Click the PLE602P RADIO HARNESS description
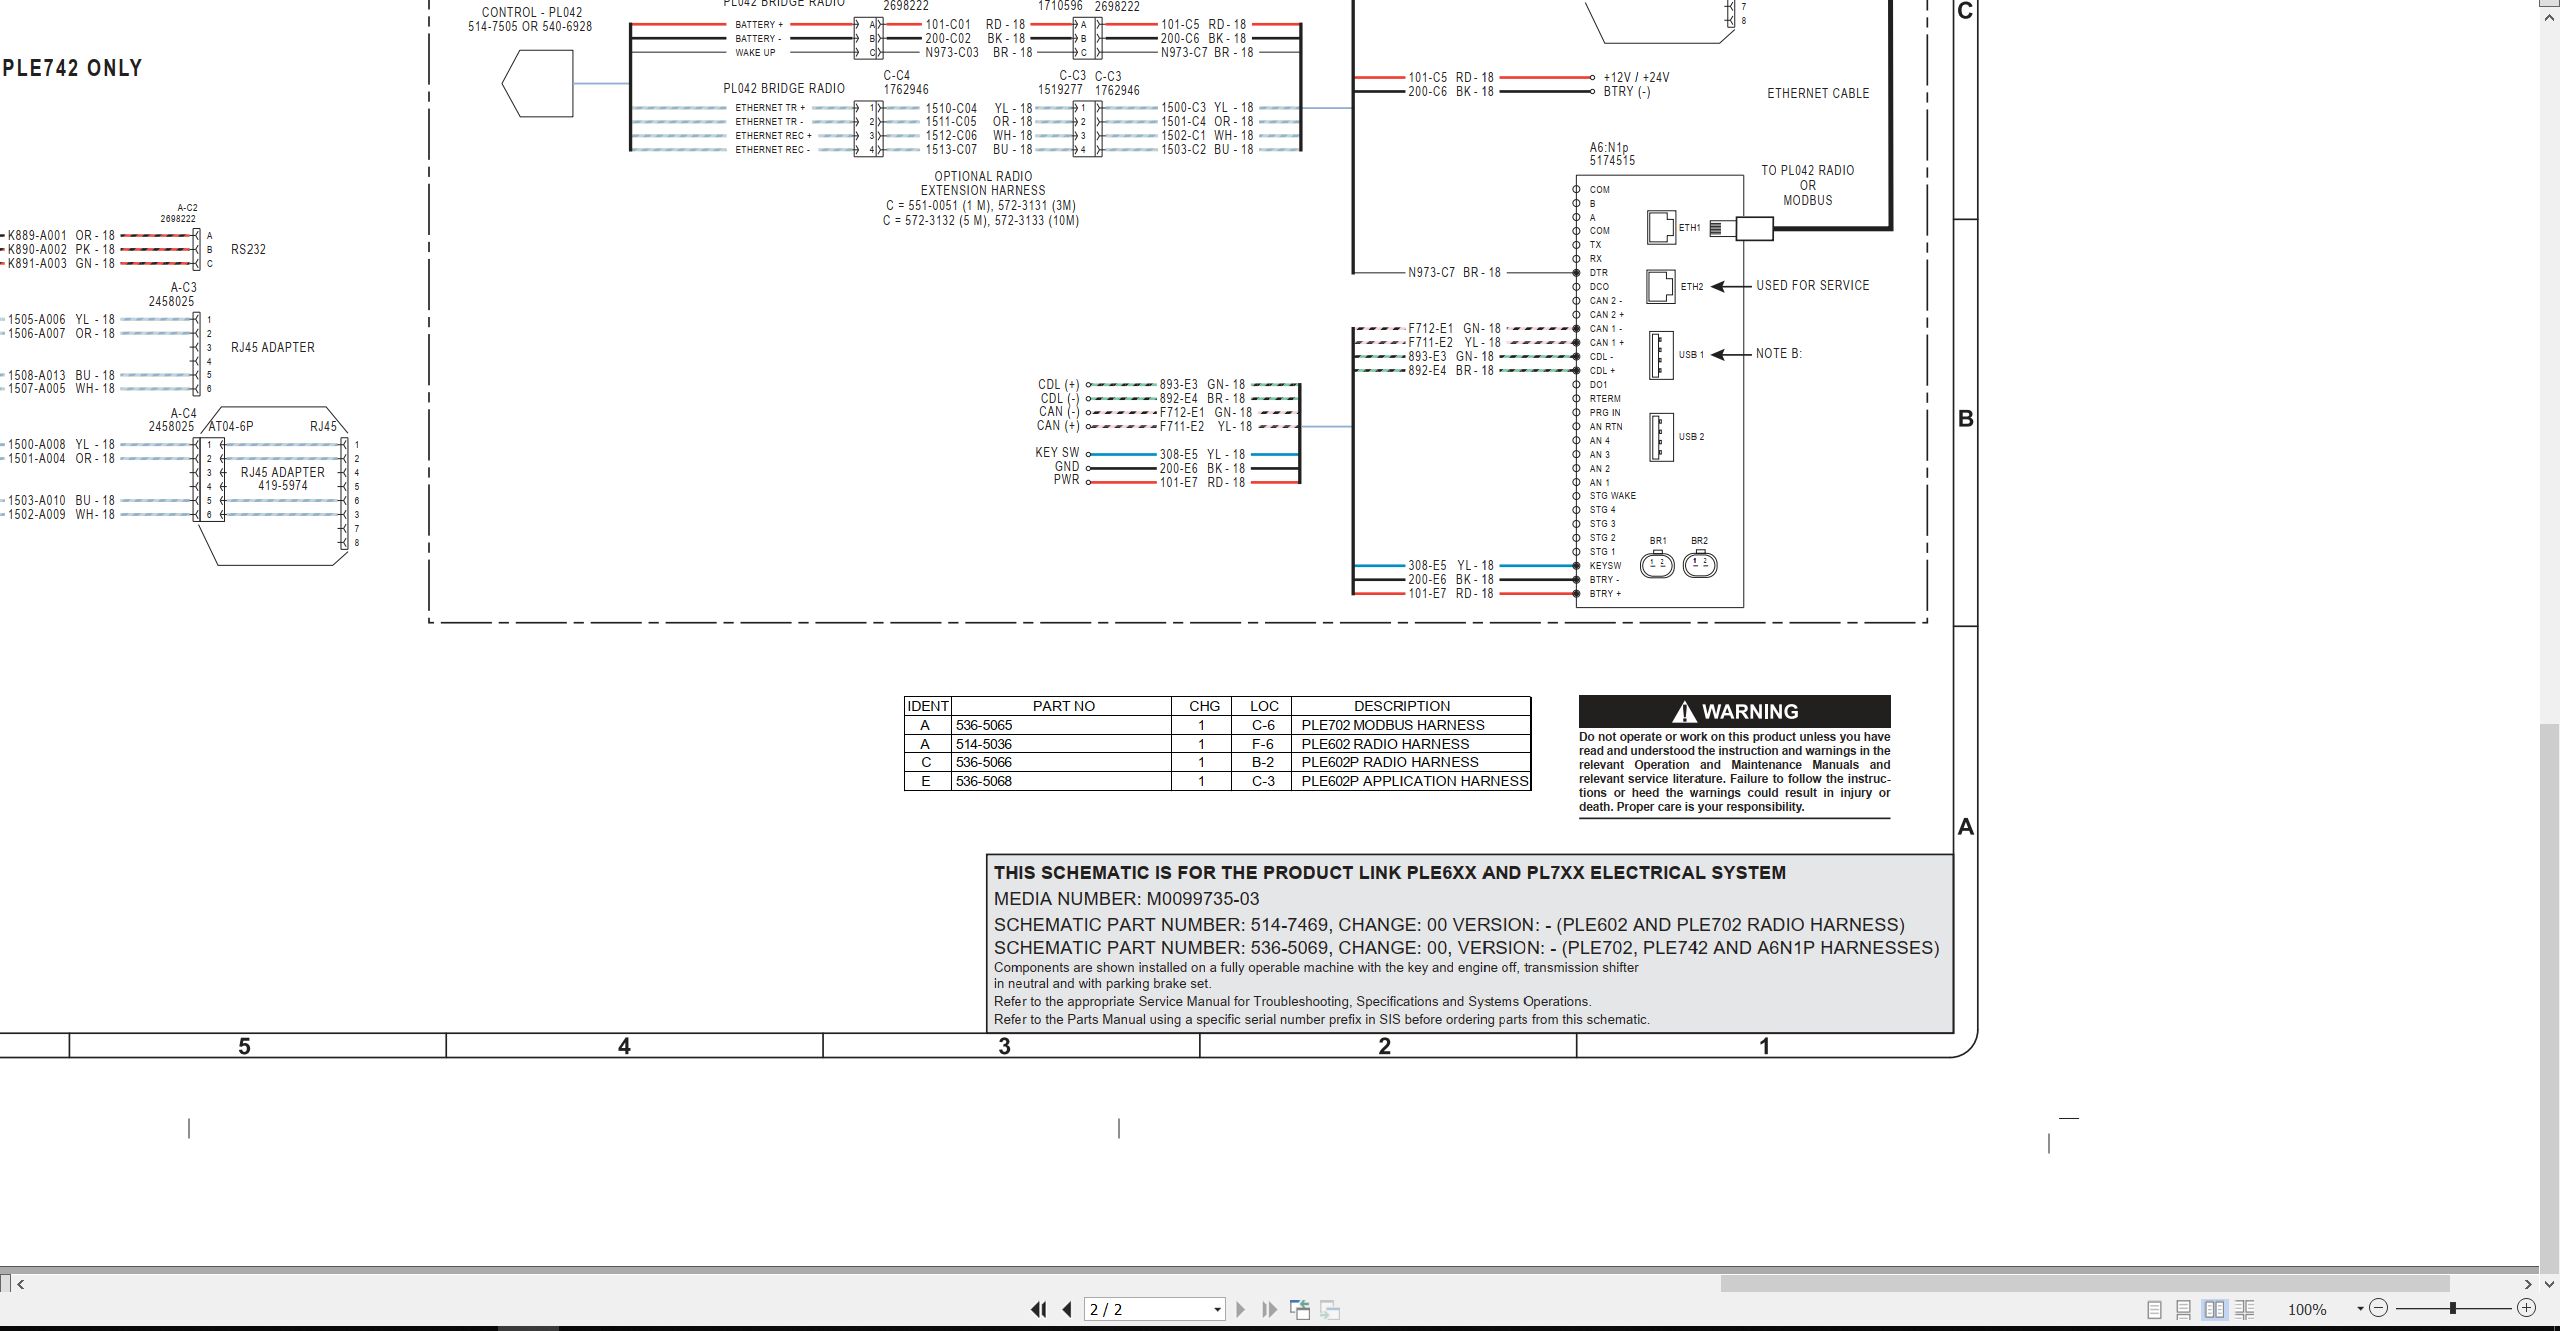This screenshot has width=2560, height=1331. tap(1390, 762)
